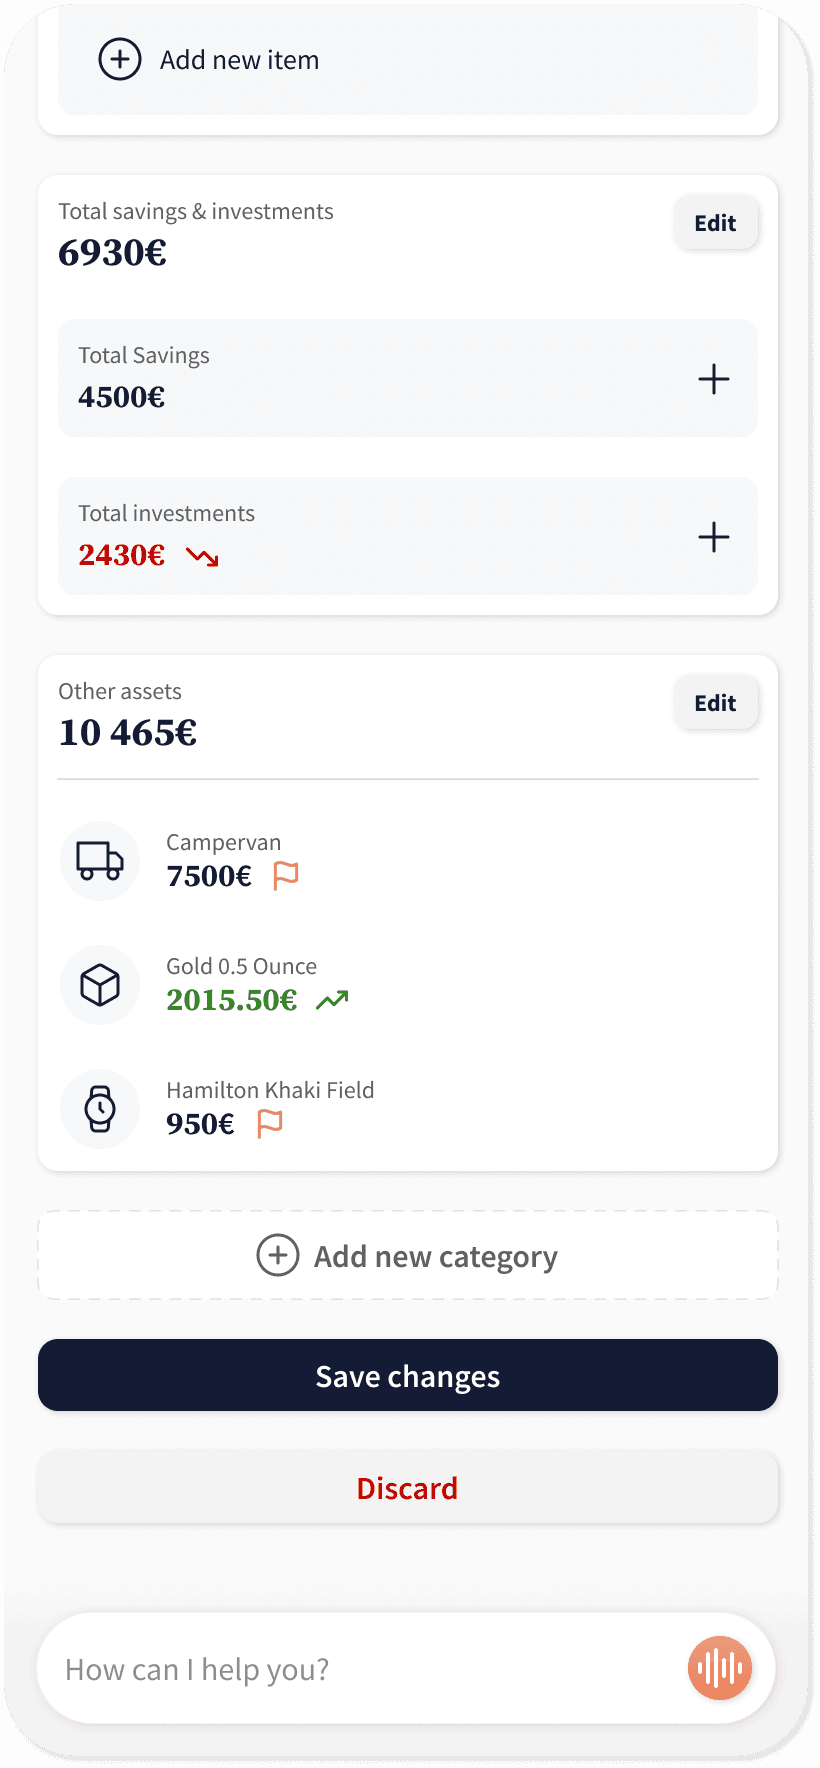Click the orange flag beside 950€

[270, 1123]
